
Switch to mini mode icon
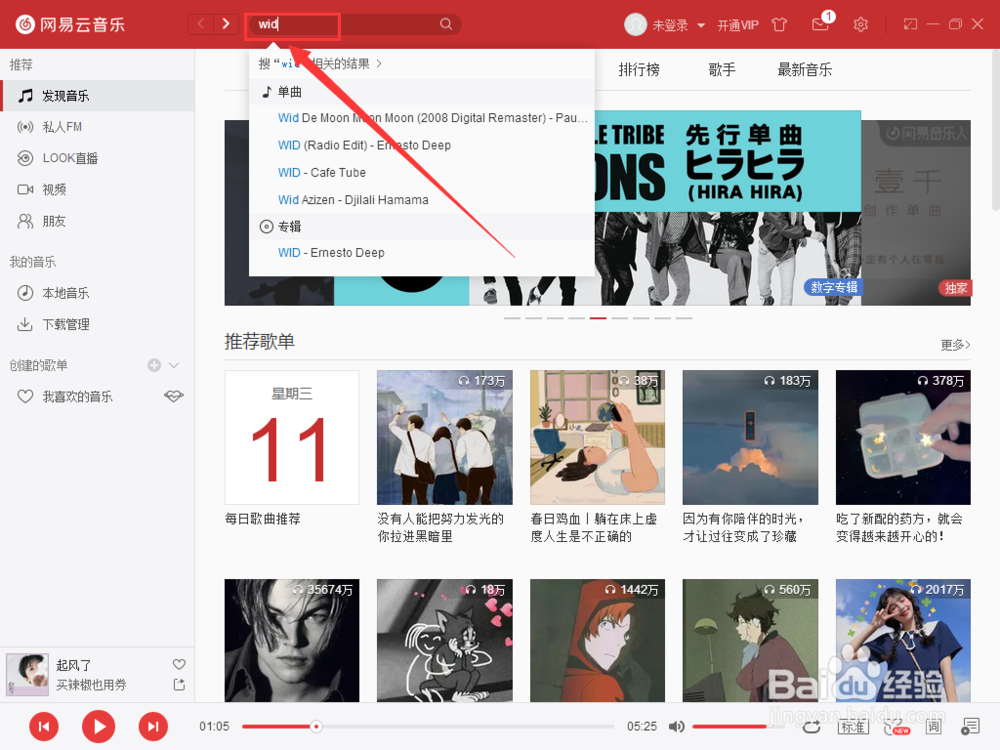coord(910,24)
